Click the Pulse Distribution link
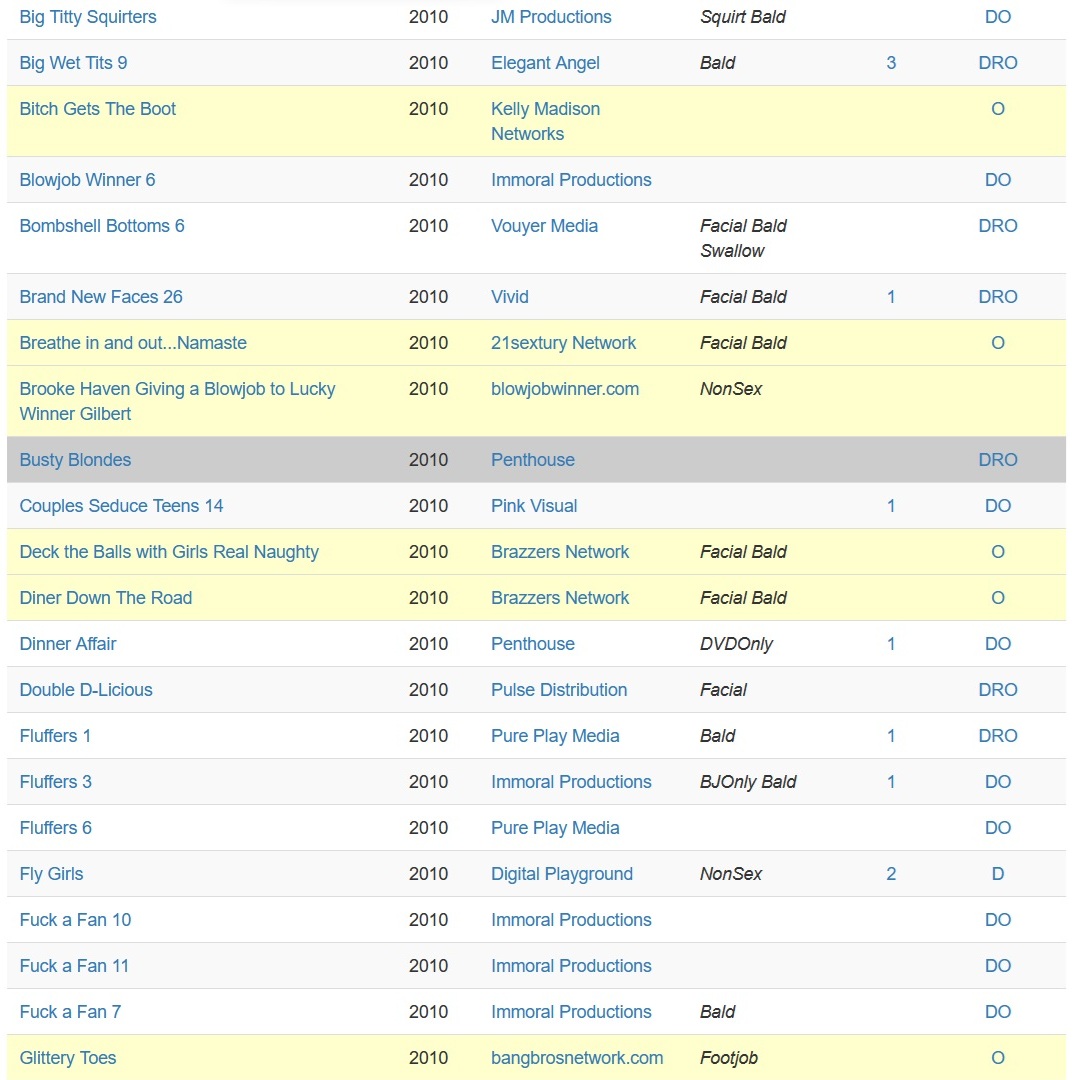Screen dimensions: 1080x1080 pos(559,690)
